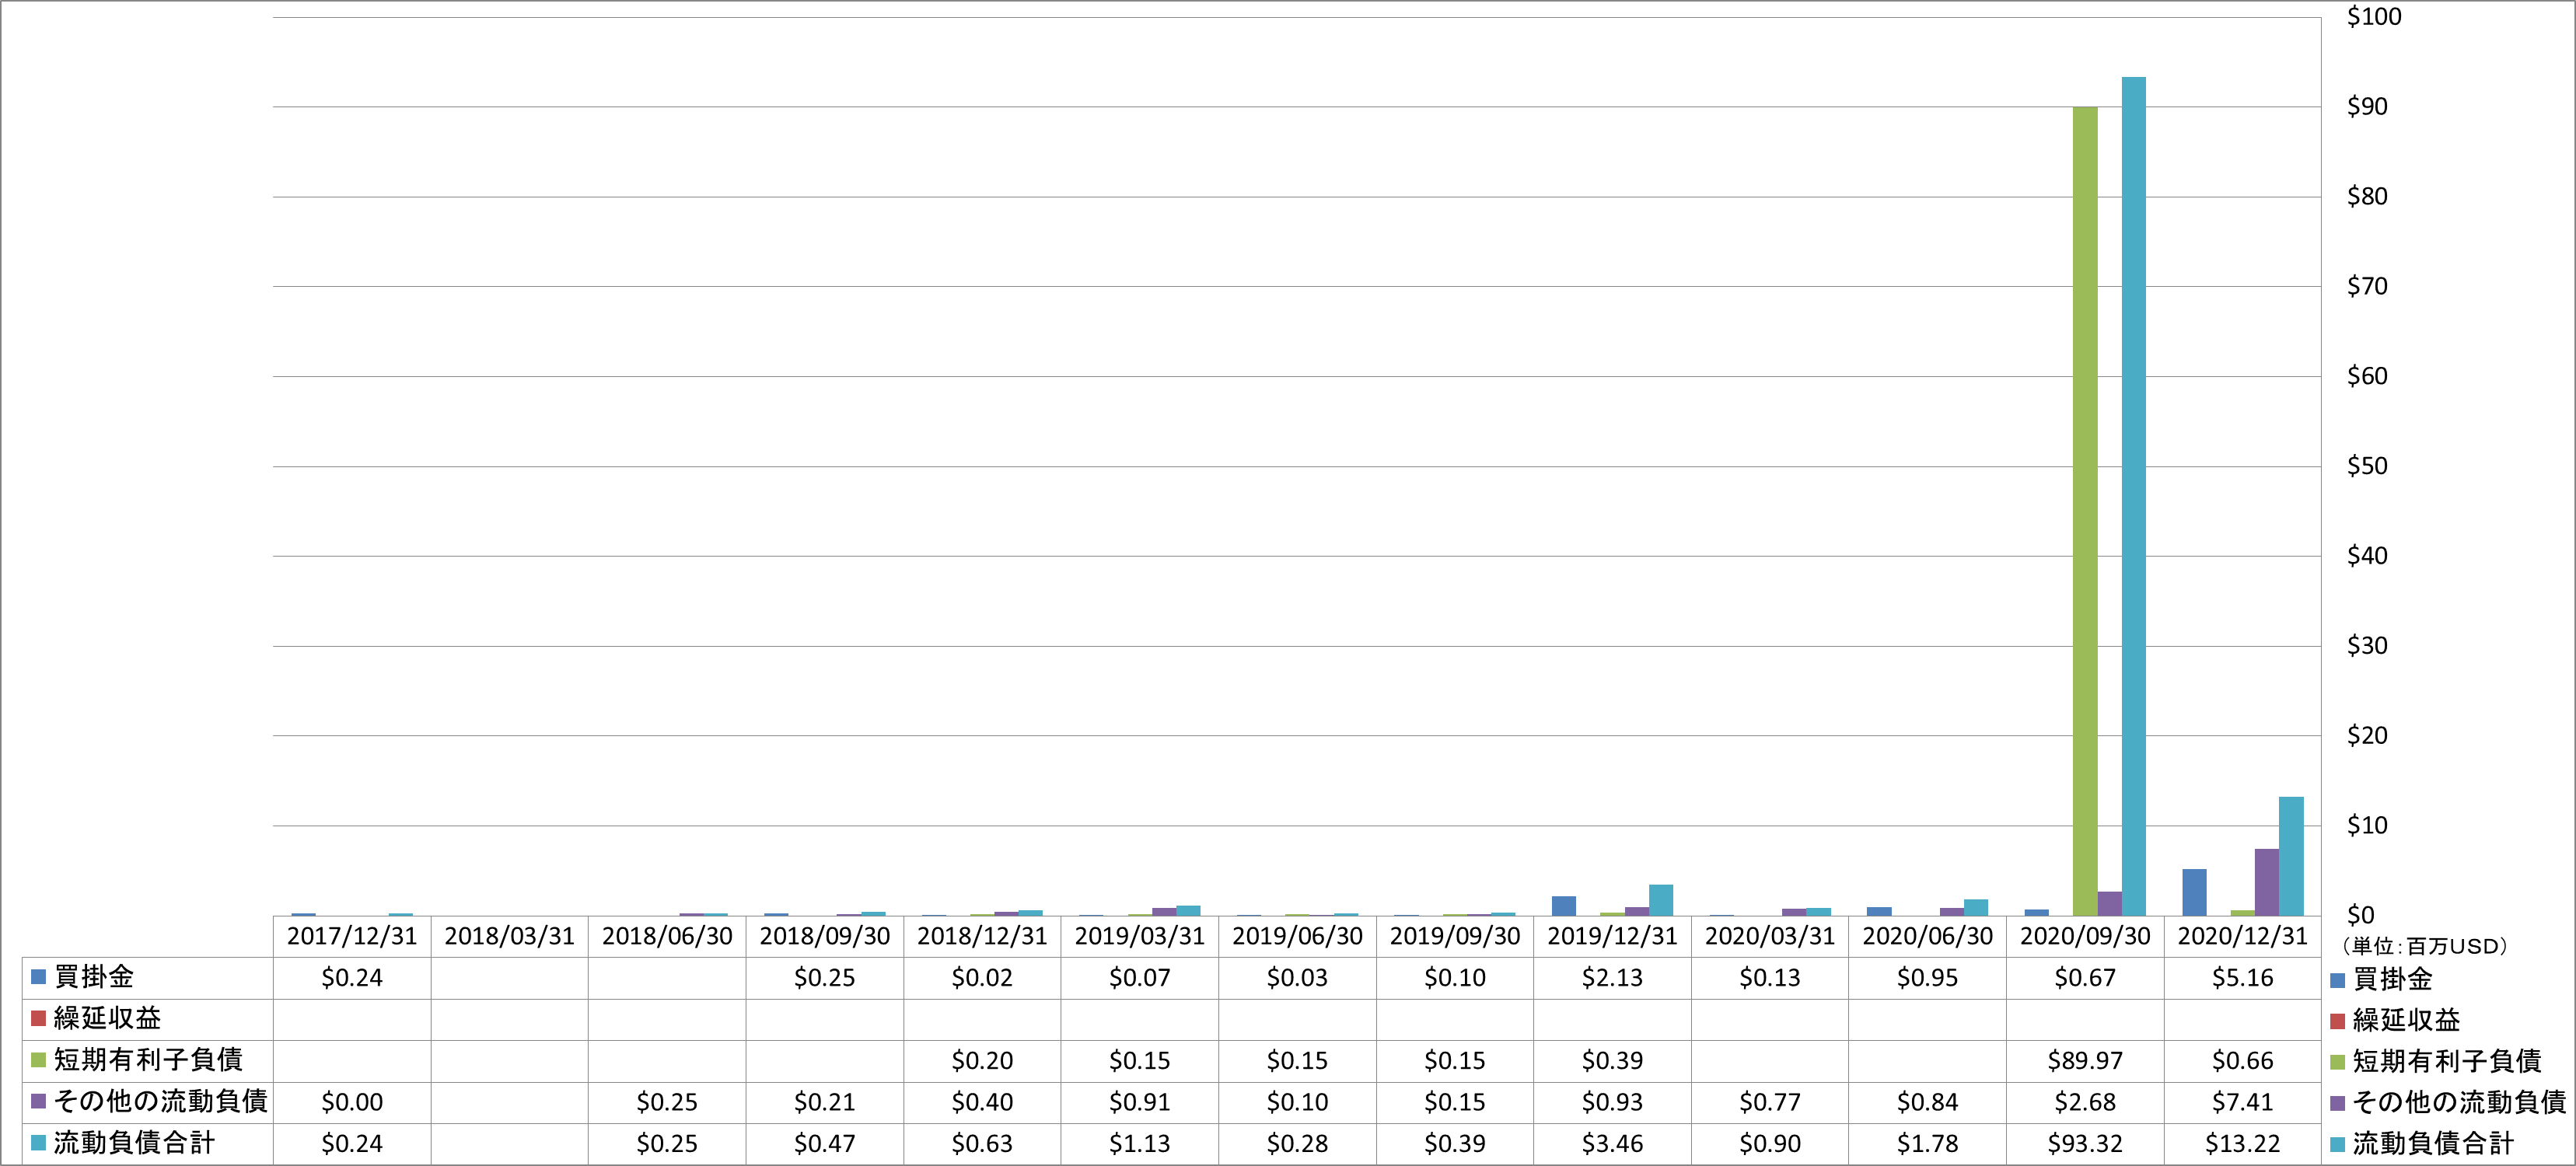Click the 2019/06/30 date header
The height and width of the screenshot is (1166, 2576).
pyautogui.click(x=1297, y=936)
